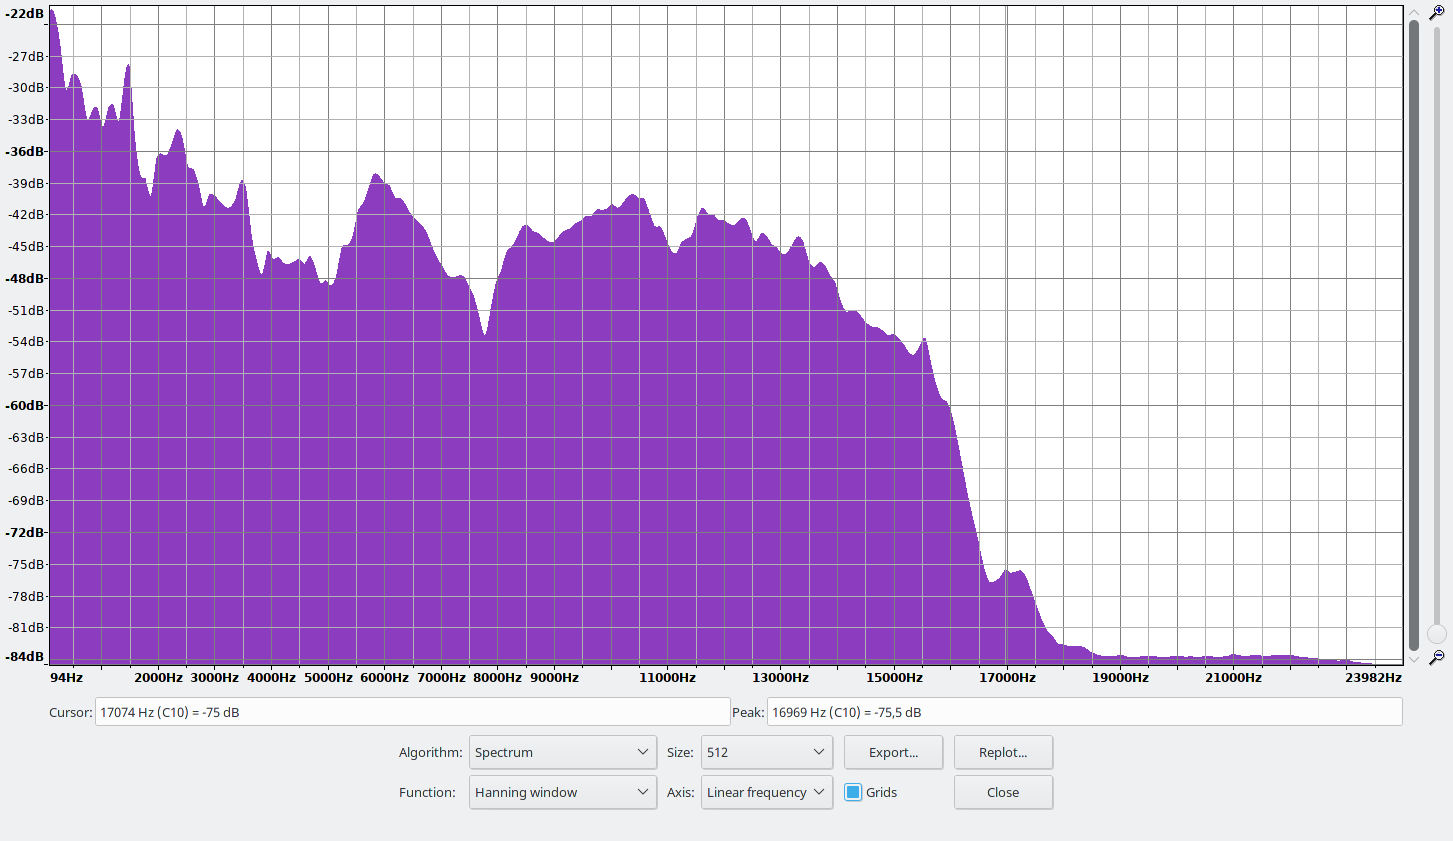
Task: Click the -57dB axis label
Action: point(26,373)
